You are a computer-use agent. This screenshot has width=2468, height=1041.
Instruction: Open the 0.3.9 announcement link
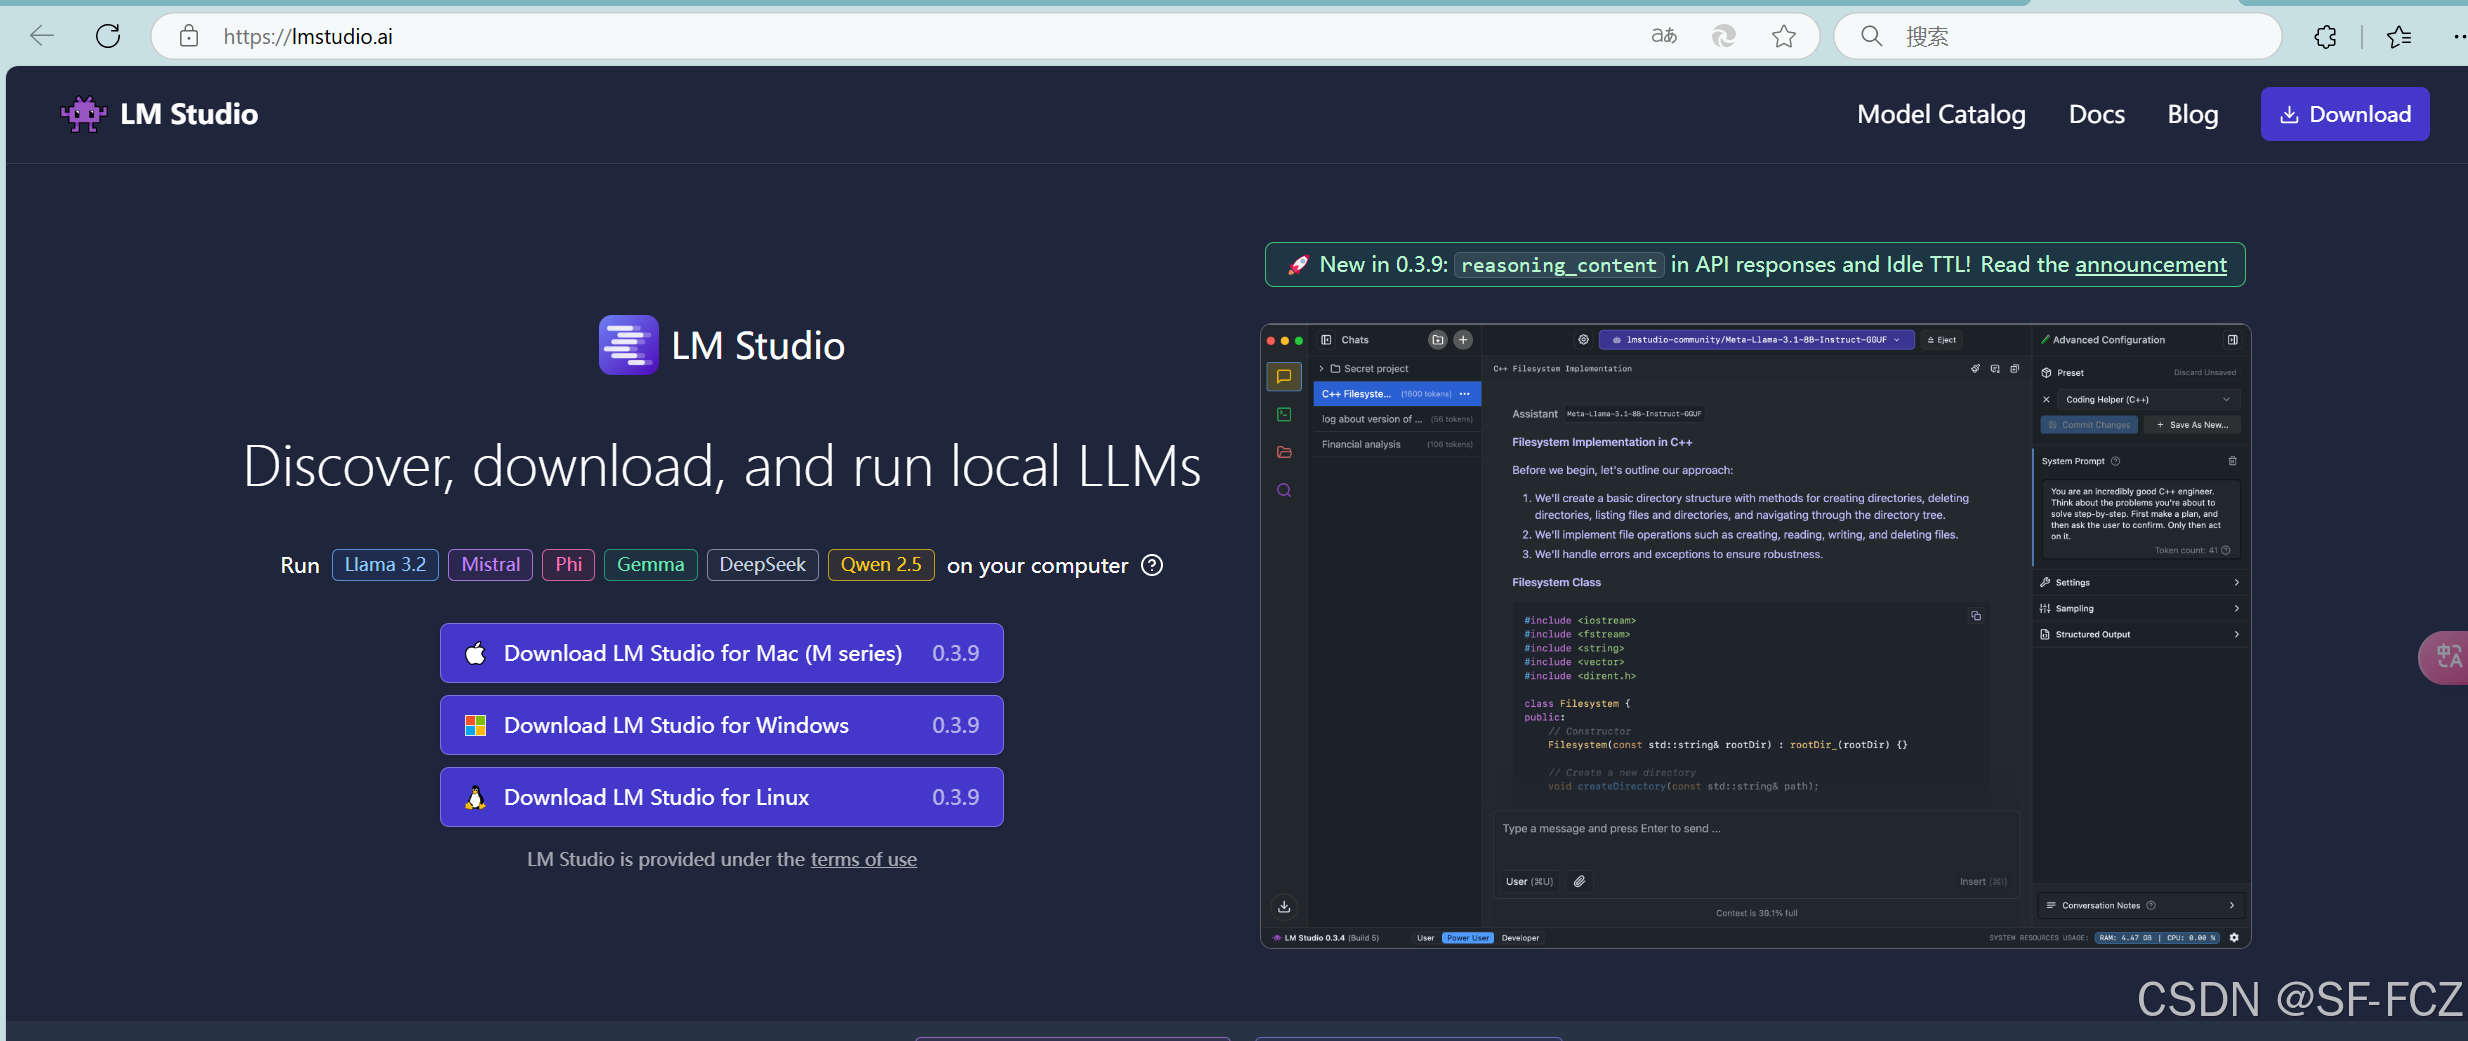(x=2151, y=265)
